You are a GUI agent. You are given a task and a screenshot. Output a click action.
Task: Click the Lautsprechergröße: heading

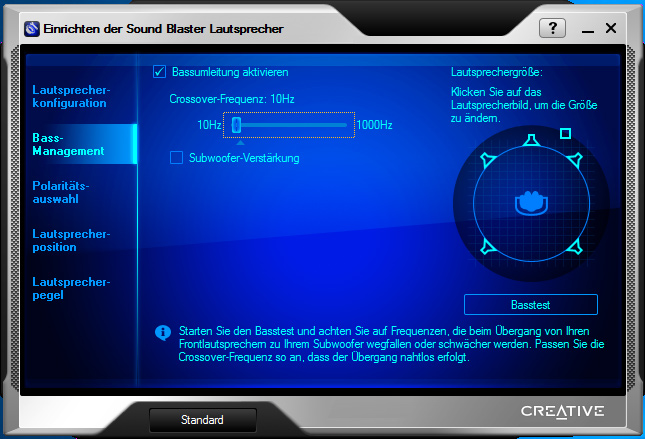(x=497, y=72)
